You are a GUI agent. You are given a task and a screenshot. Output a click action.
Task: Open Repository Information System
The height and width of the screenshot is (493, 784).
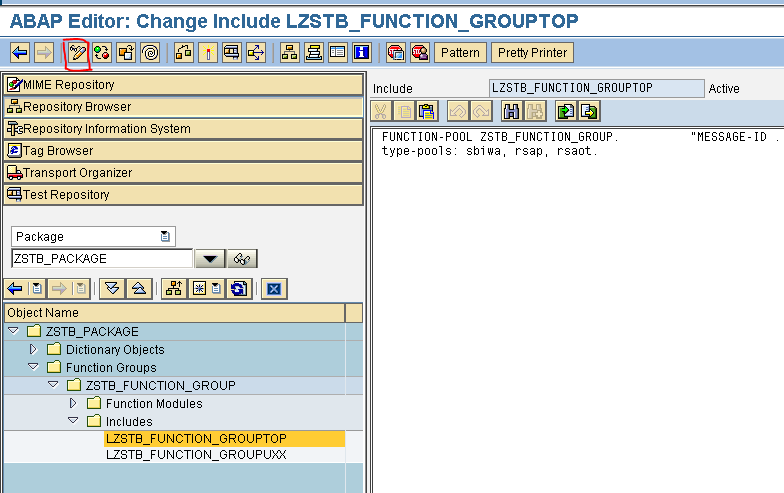184,128
